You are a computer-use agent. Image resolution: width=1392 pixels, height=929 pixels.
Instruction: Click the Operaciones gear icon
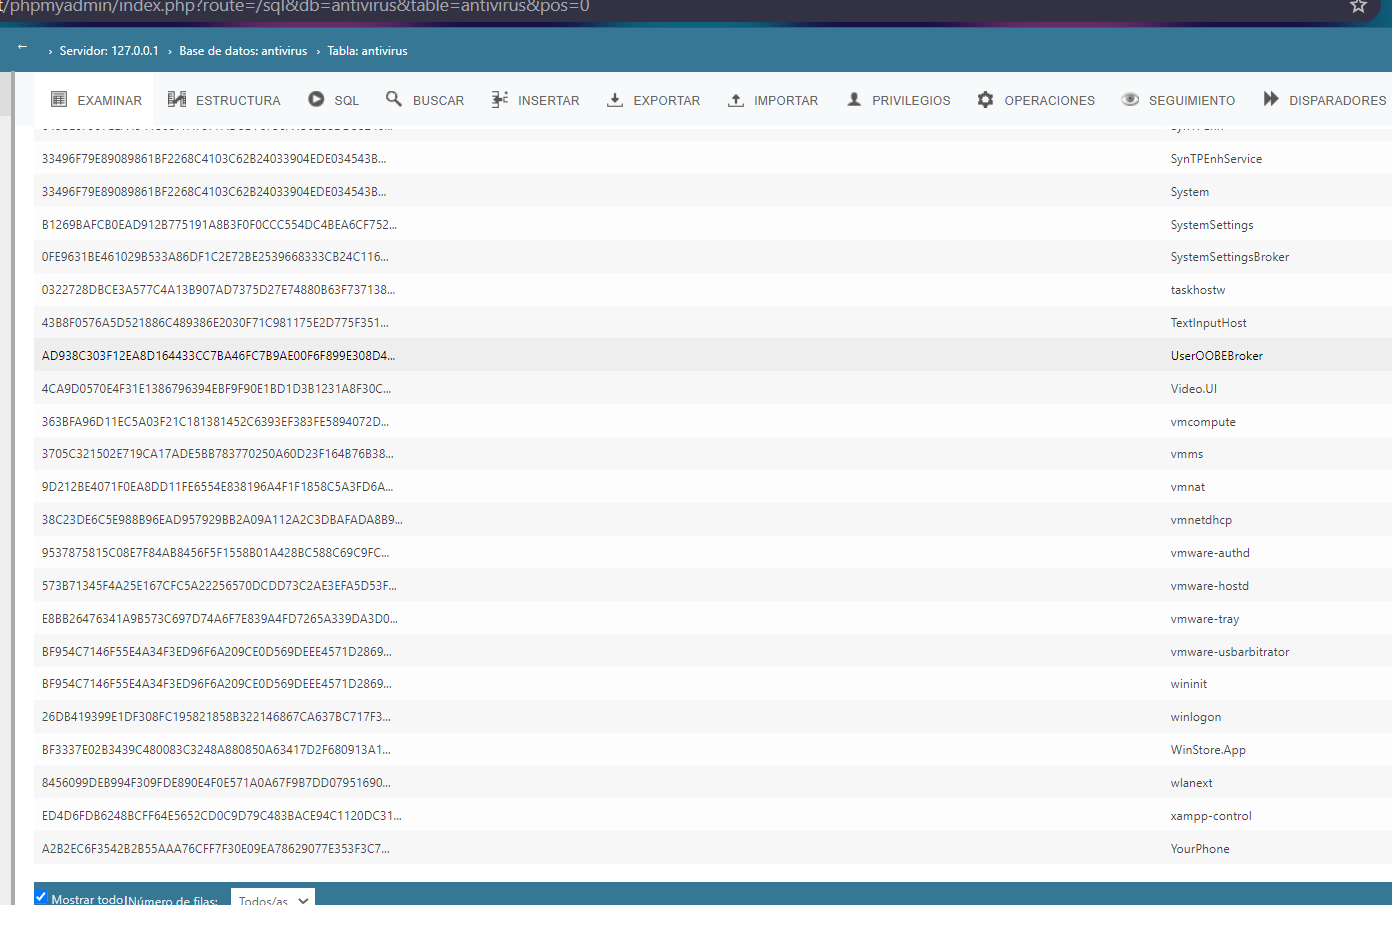tap(986, 100)
